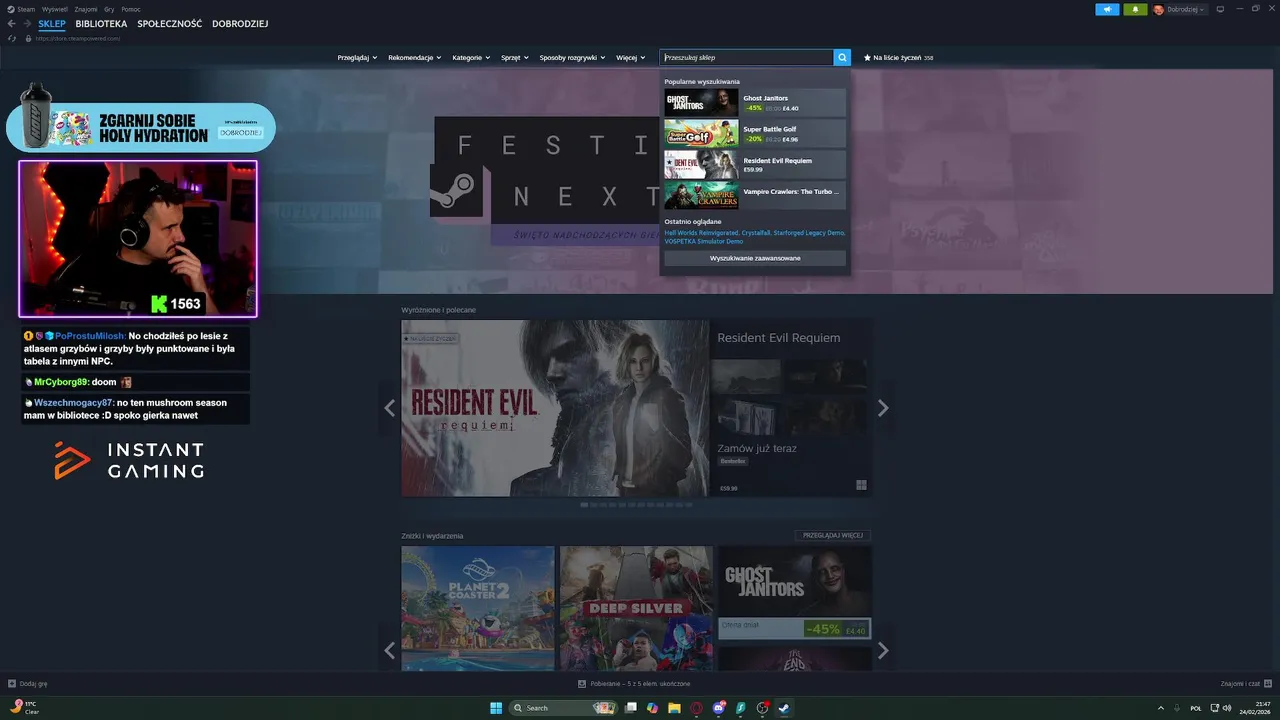1280x720 pixels.
Task: Open the Na liście życzeń wishlist
Action: pyautogui.click(x=899, y=58)
